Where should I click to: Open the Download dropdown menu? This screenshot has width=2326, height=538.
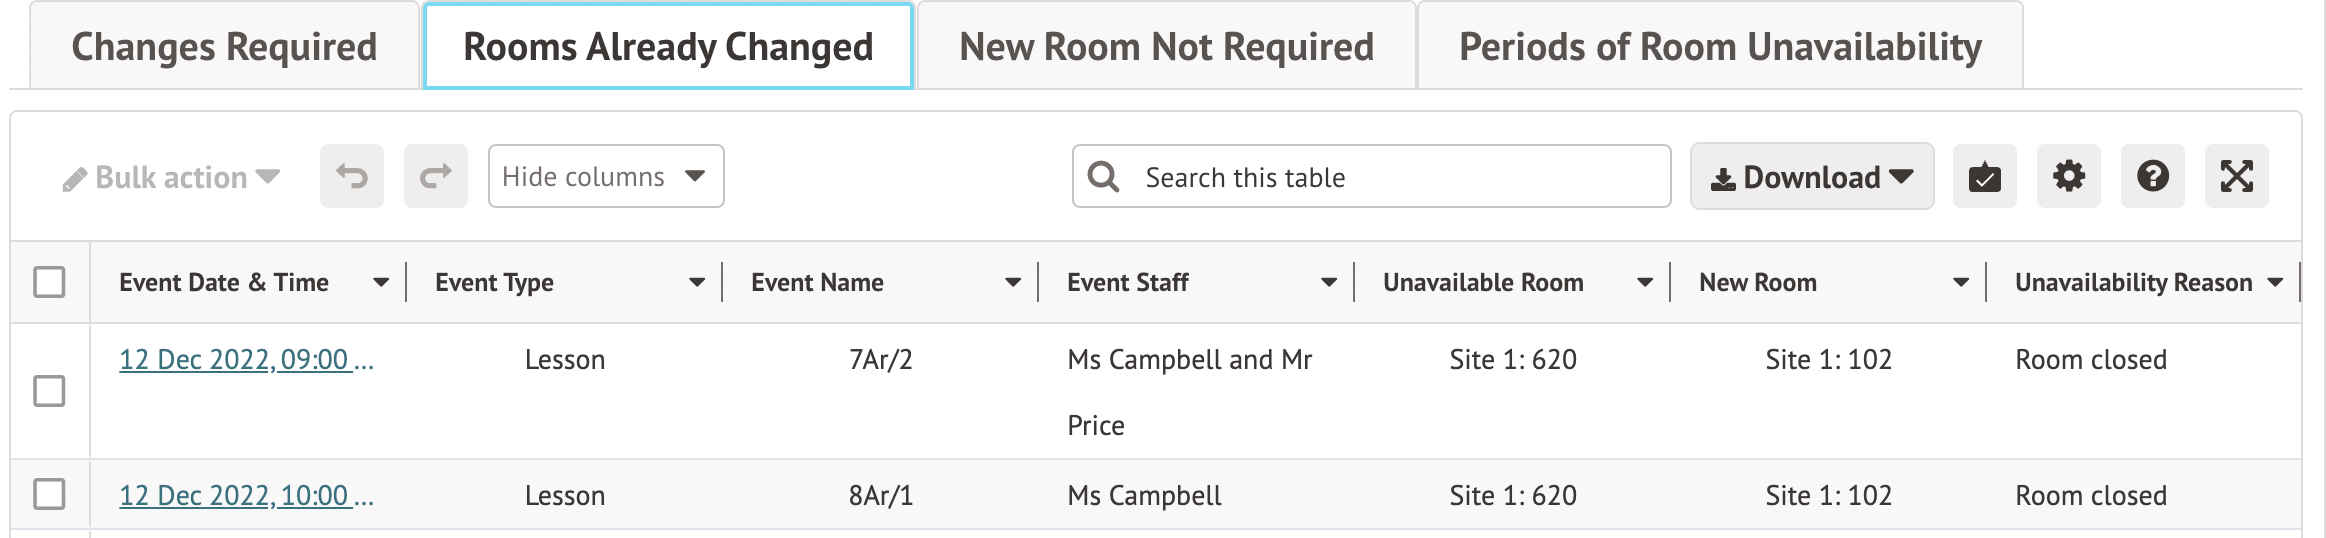pos(1811,177)
